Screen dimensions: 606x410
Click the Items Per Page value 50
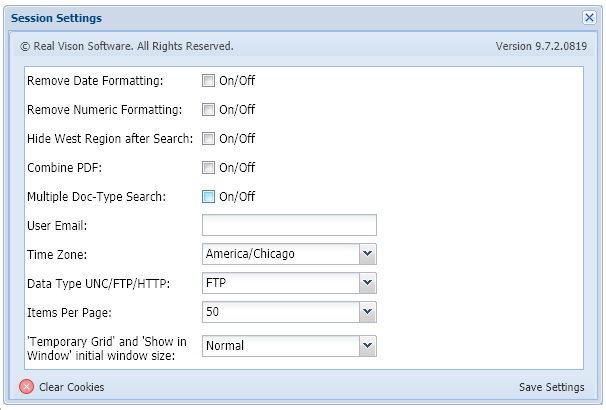pos(280,313)
